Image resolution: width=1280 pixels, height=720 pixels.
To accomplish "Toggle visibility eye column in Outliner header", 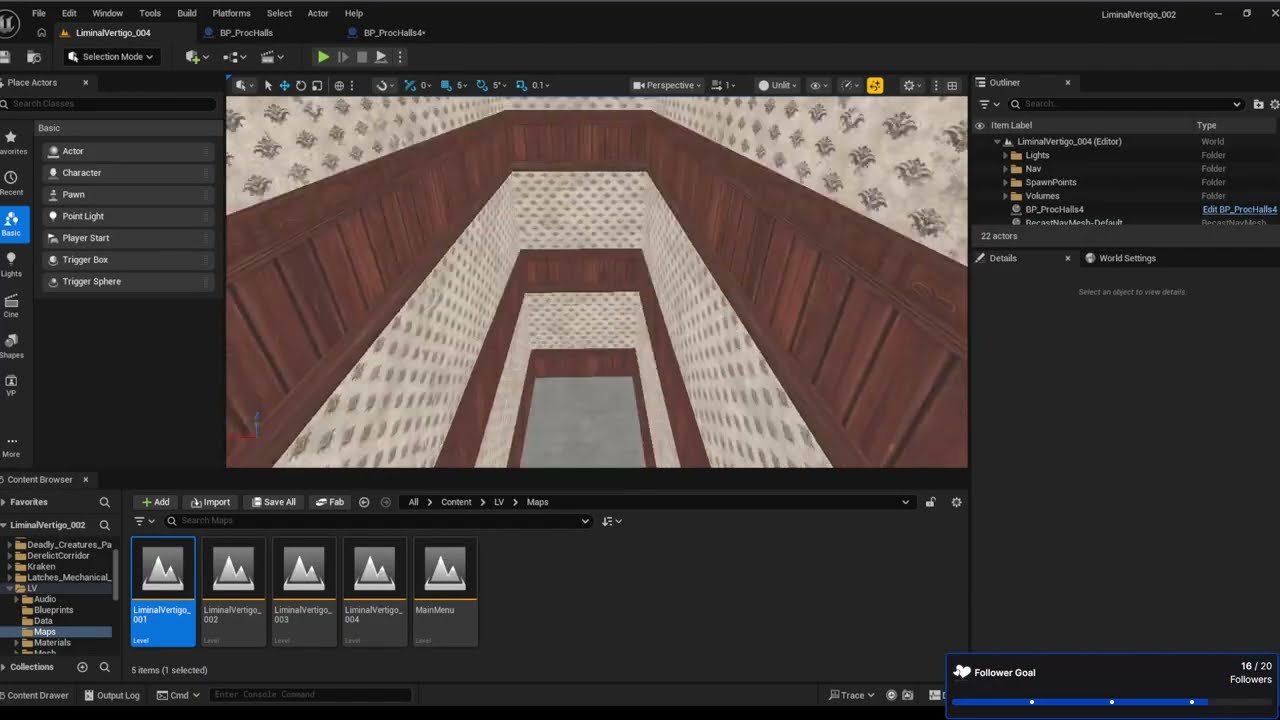I will coord(980,126).
